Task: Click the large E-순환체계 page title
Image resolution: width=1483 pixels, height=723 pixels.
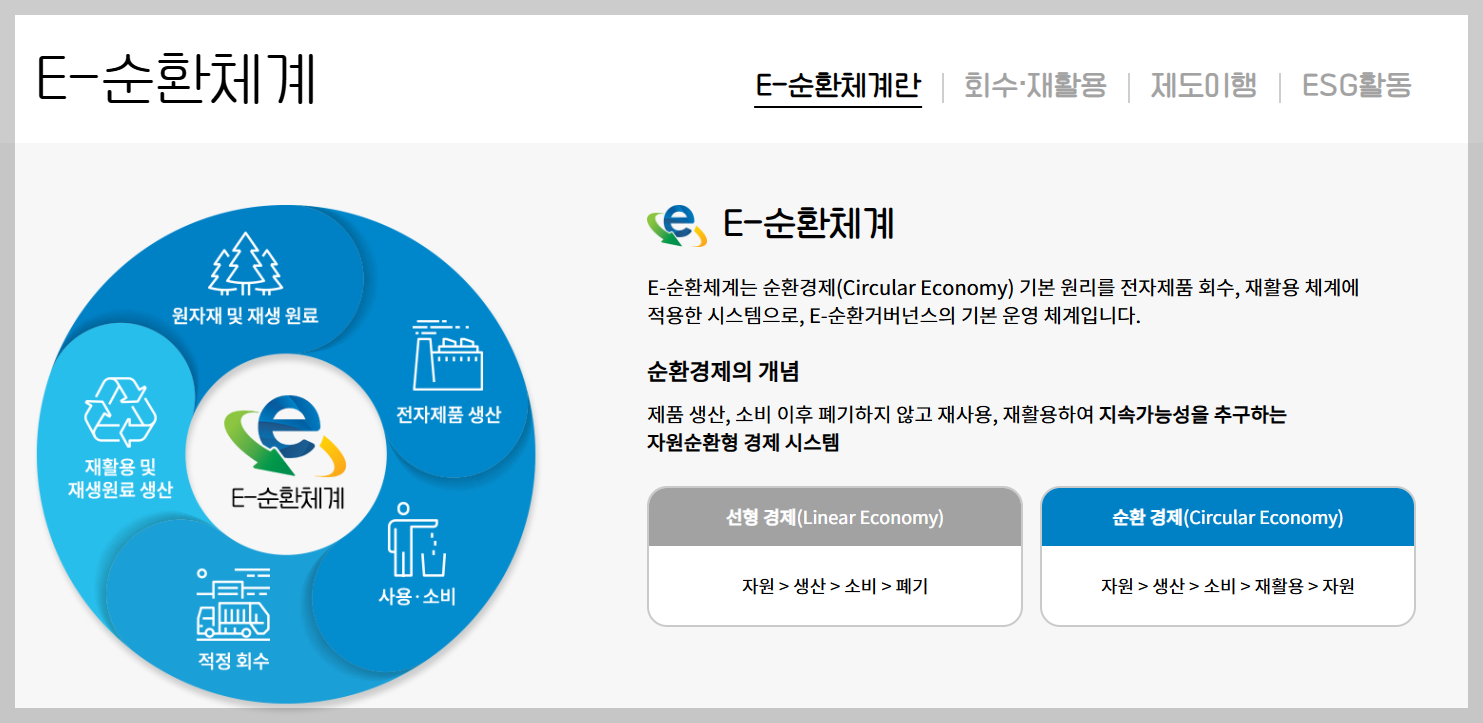Action: [x=176, y=80]
